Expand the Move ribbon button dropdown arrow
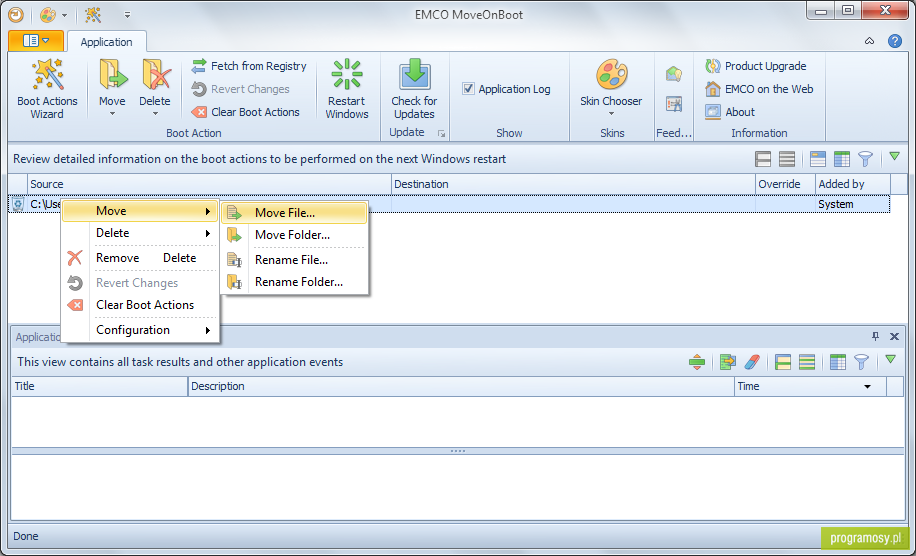 tap(112, 114)
